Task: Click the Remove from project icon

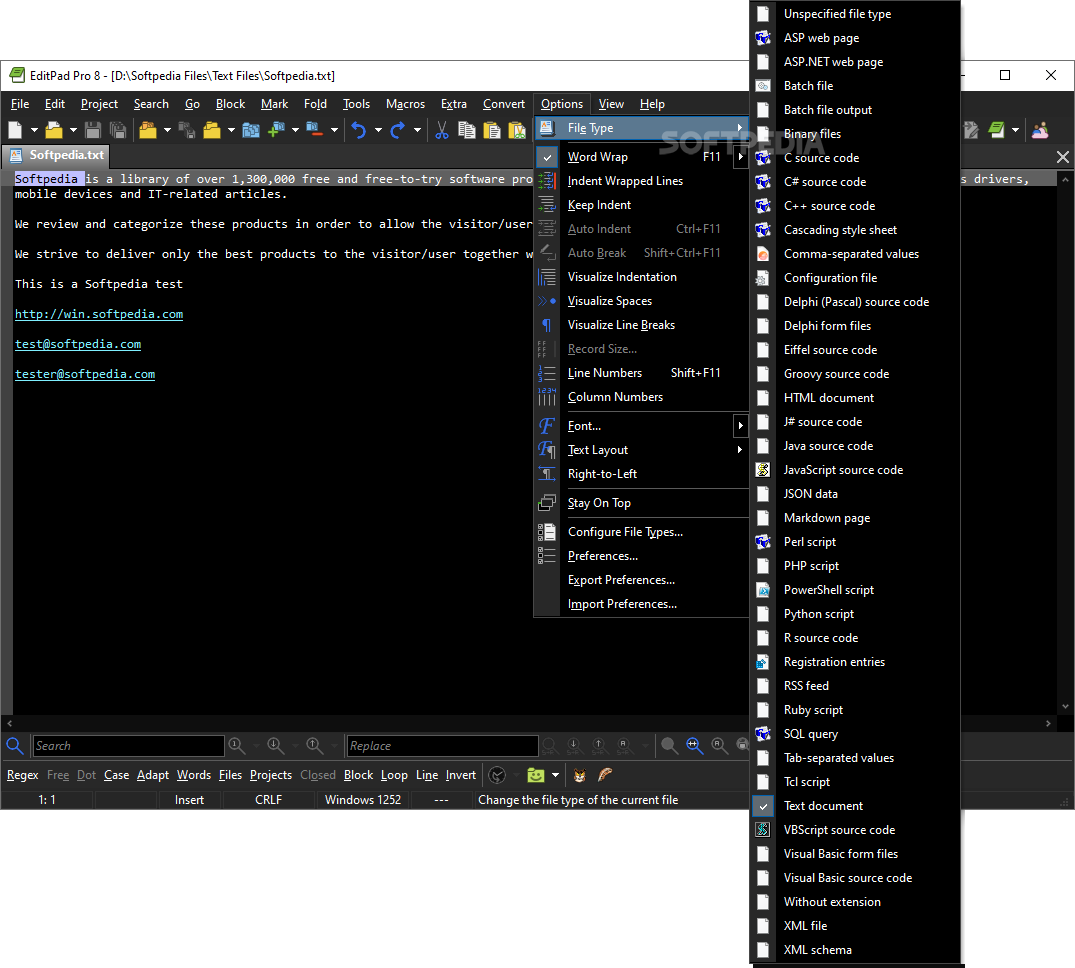Action: (x=315, y=130)
